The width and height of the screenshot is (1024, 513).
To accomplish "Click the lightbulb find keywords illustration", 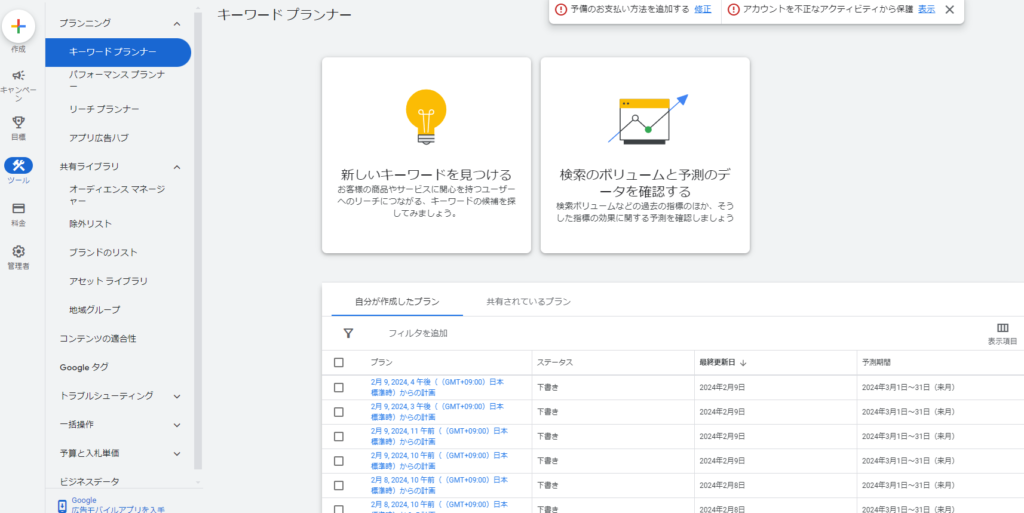I will (426, 116).
